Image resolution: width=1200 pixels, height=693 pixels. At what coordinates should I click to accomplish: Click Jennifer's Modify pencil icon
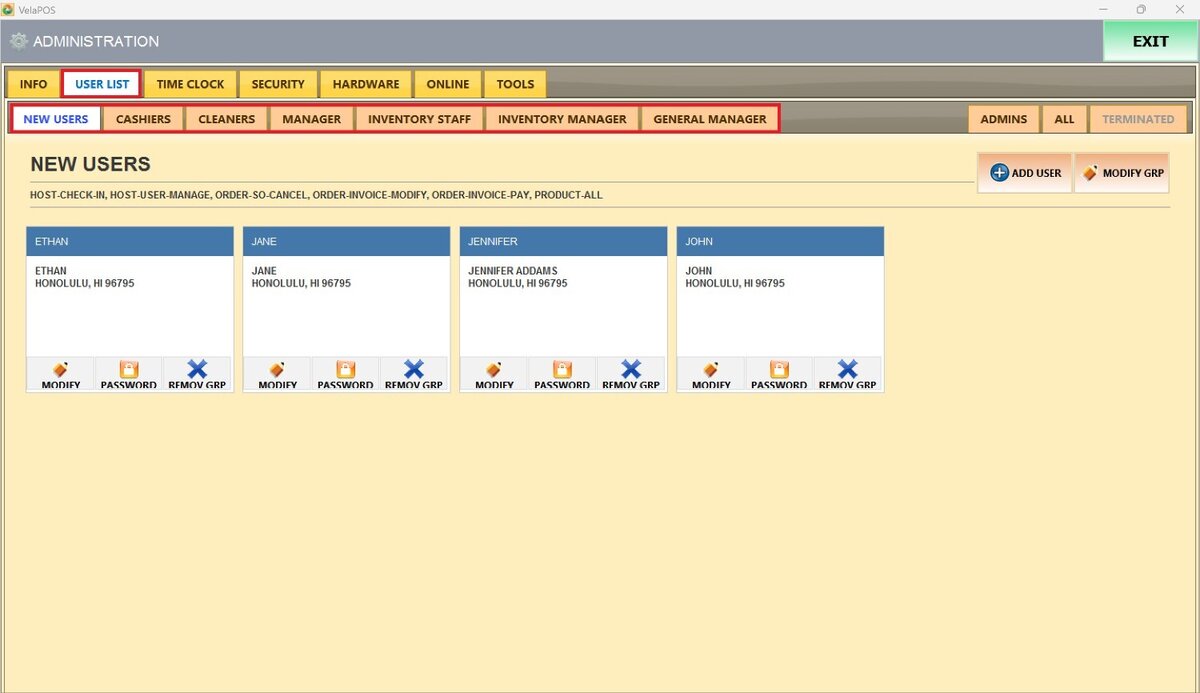click(495, 369)
